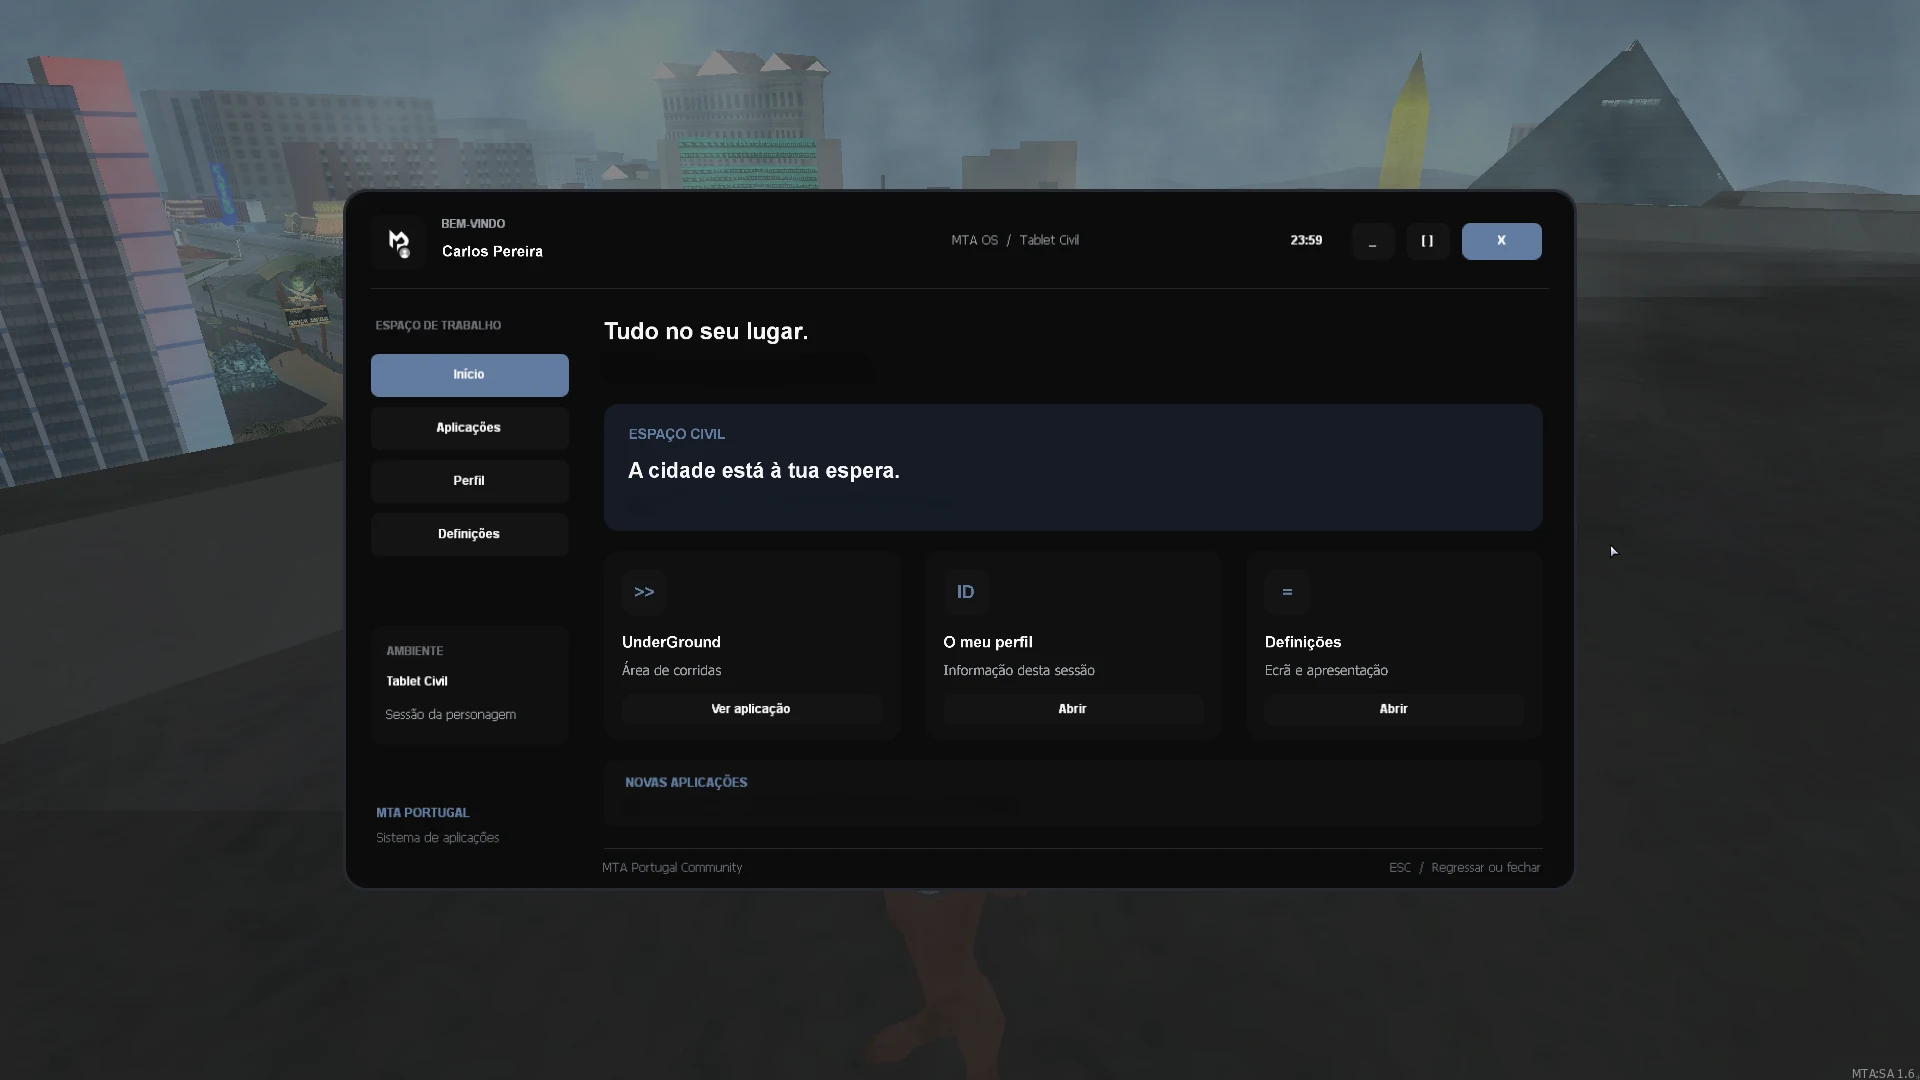The height and width of the screenshot is (1080, 1920).
Task: Close the tablet with the X button
Action: 1502,241
